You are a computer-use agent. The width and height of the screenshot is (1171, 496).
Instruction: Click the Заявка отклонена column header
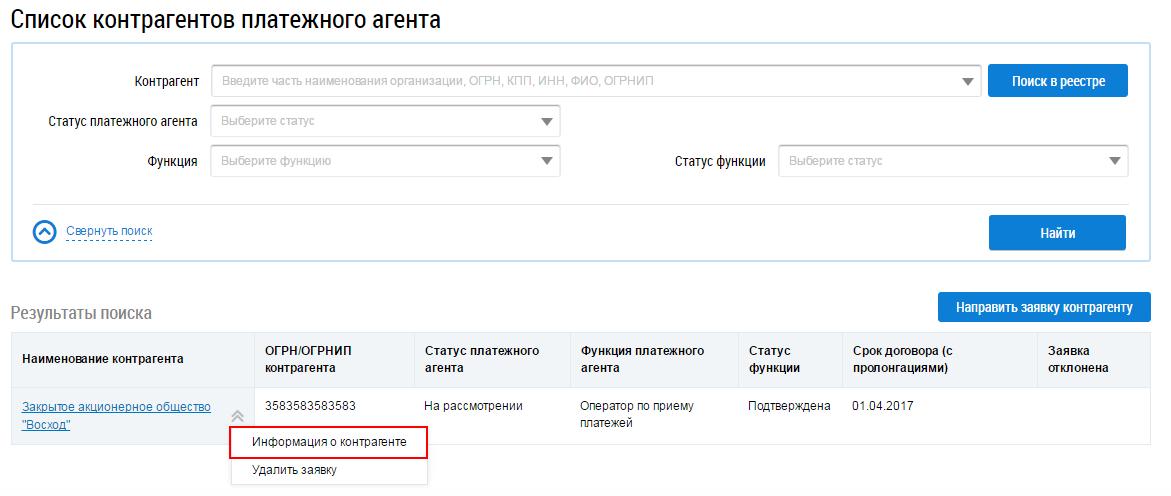pos(1077,359)
